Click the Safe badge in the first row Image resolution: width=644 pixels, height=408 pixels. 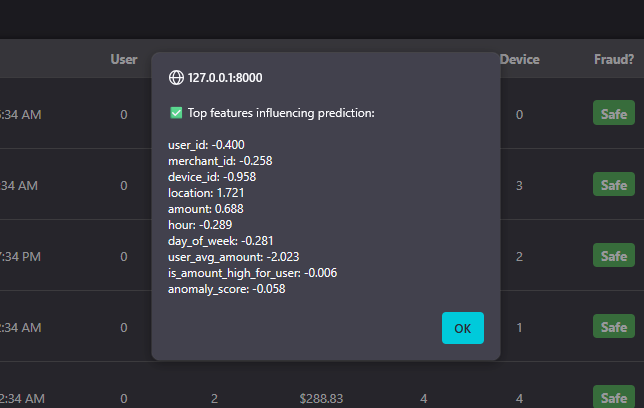pos(613,114)
